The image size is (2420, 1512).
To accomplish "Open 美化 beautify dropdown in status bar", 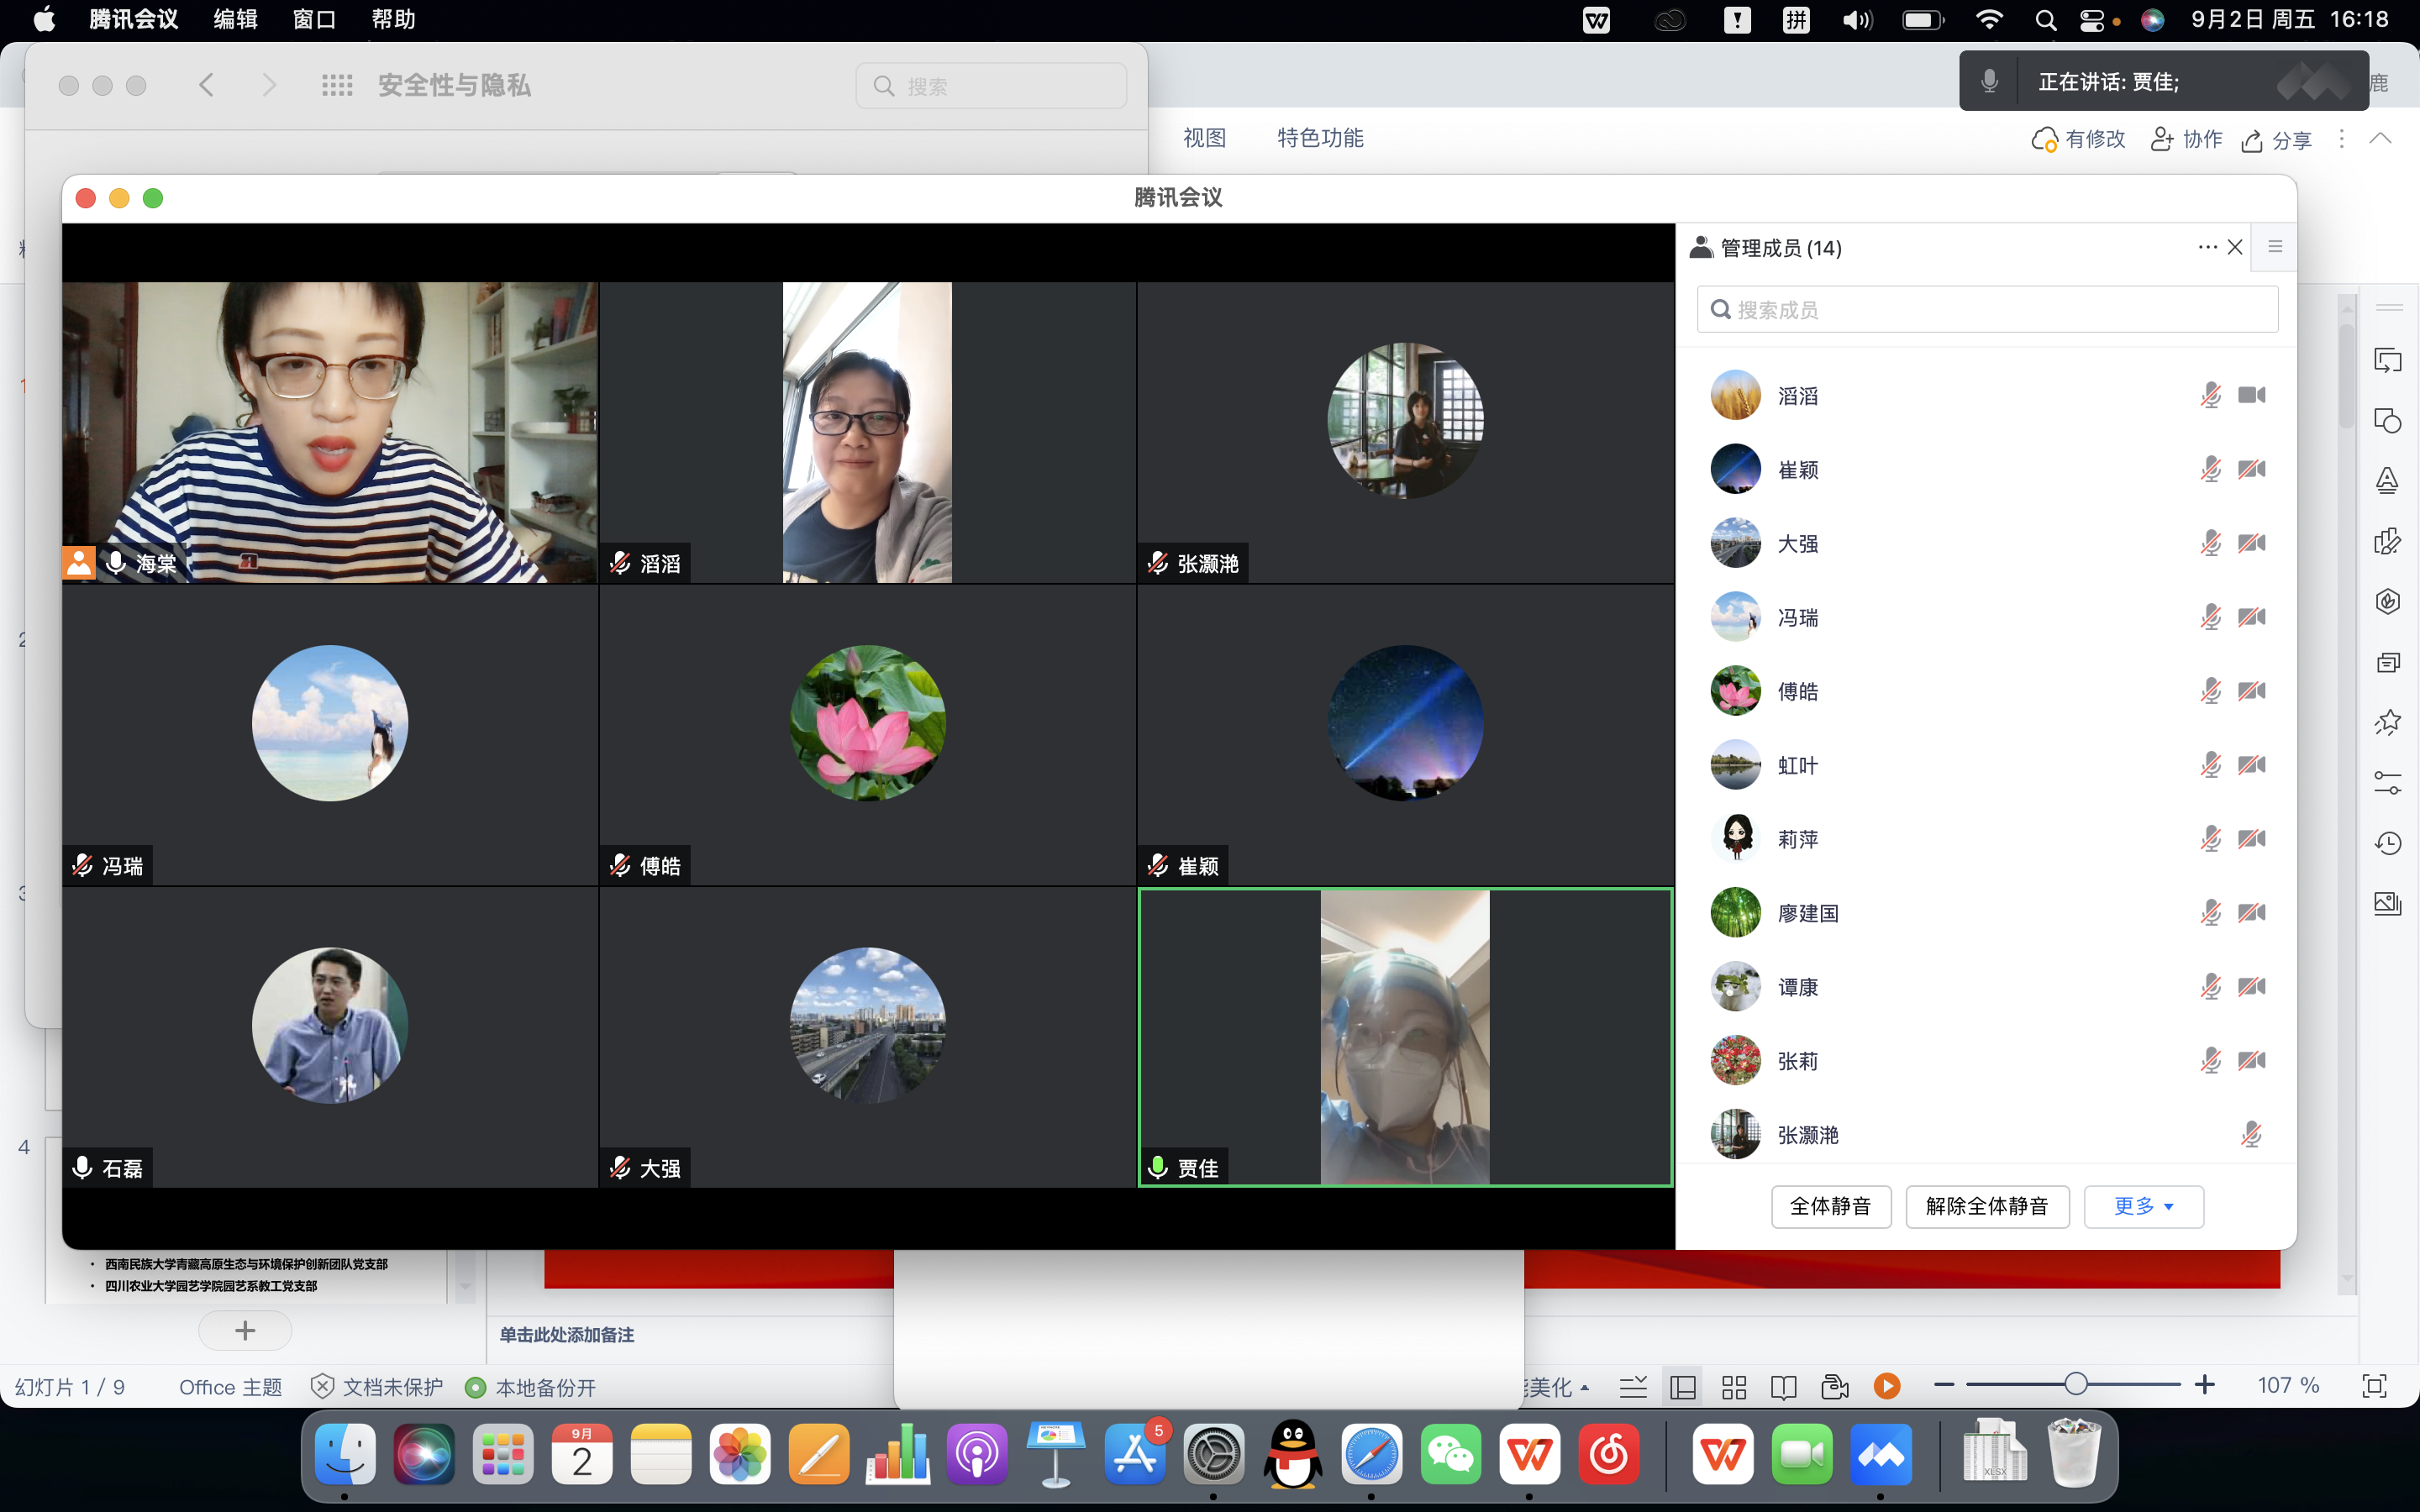I will (x=1556, y=1387).
